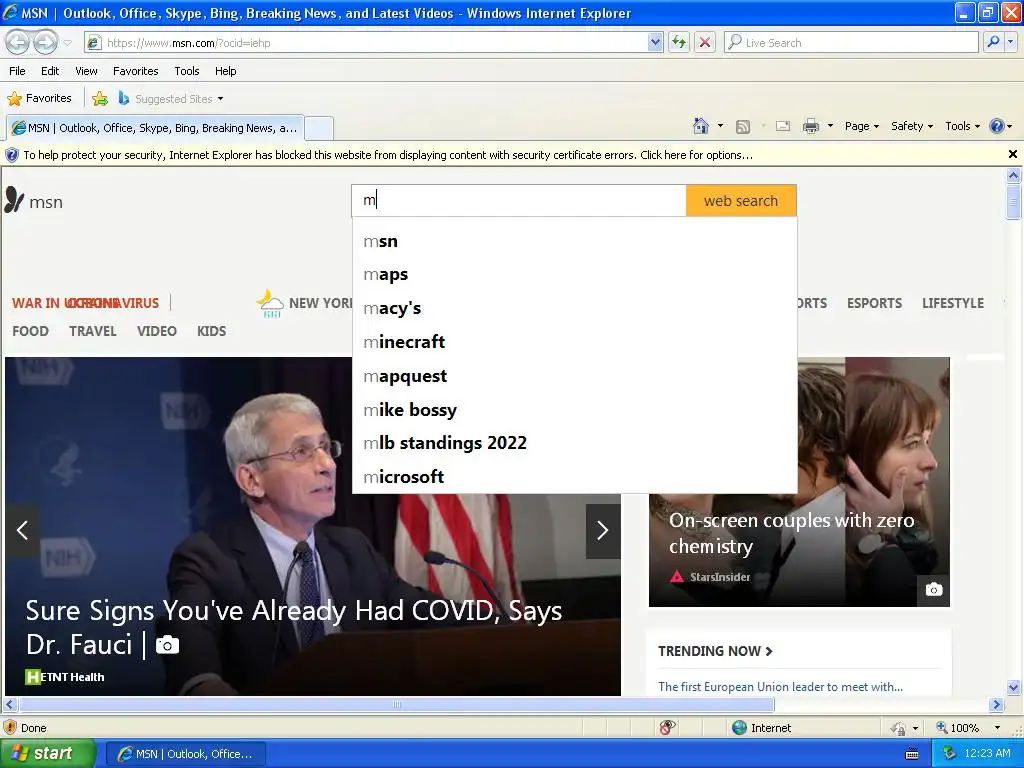The height and width of the screenshot is (768, 1024).
Task: Select the msn suggestion
Action: tap(574, 241)
